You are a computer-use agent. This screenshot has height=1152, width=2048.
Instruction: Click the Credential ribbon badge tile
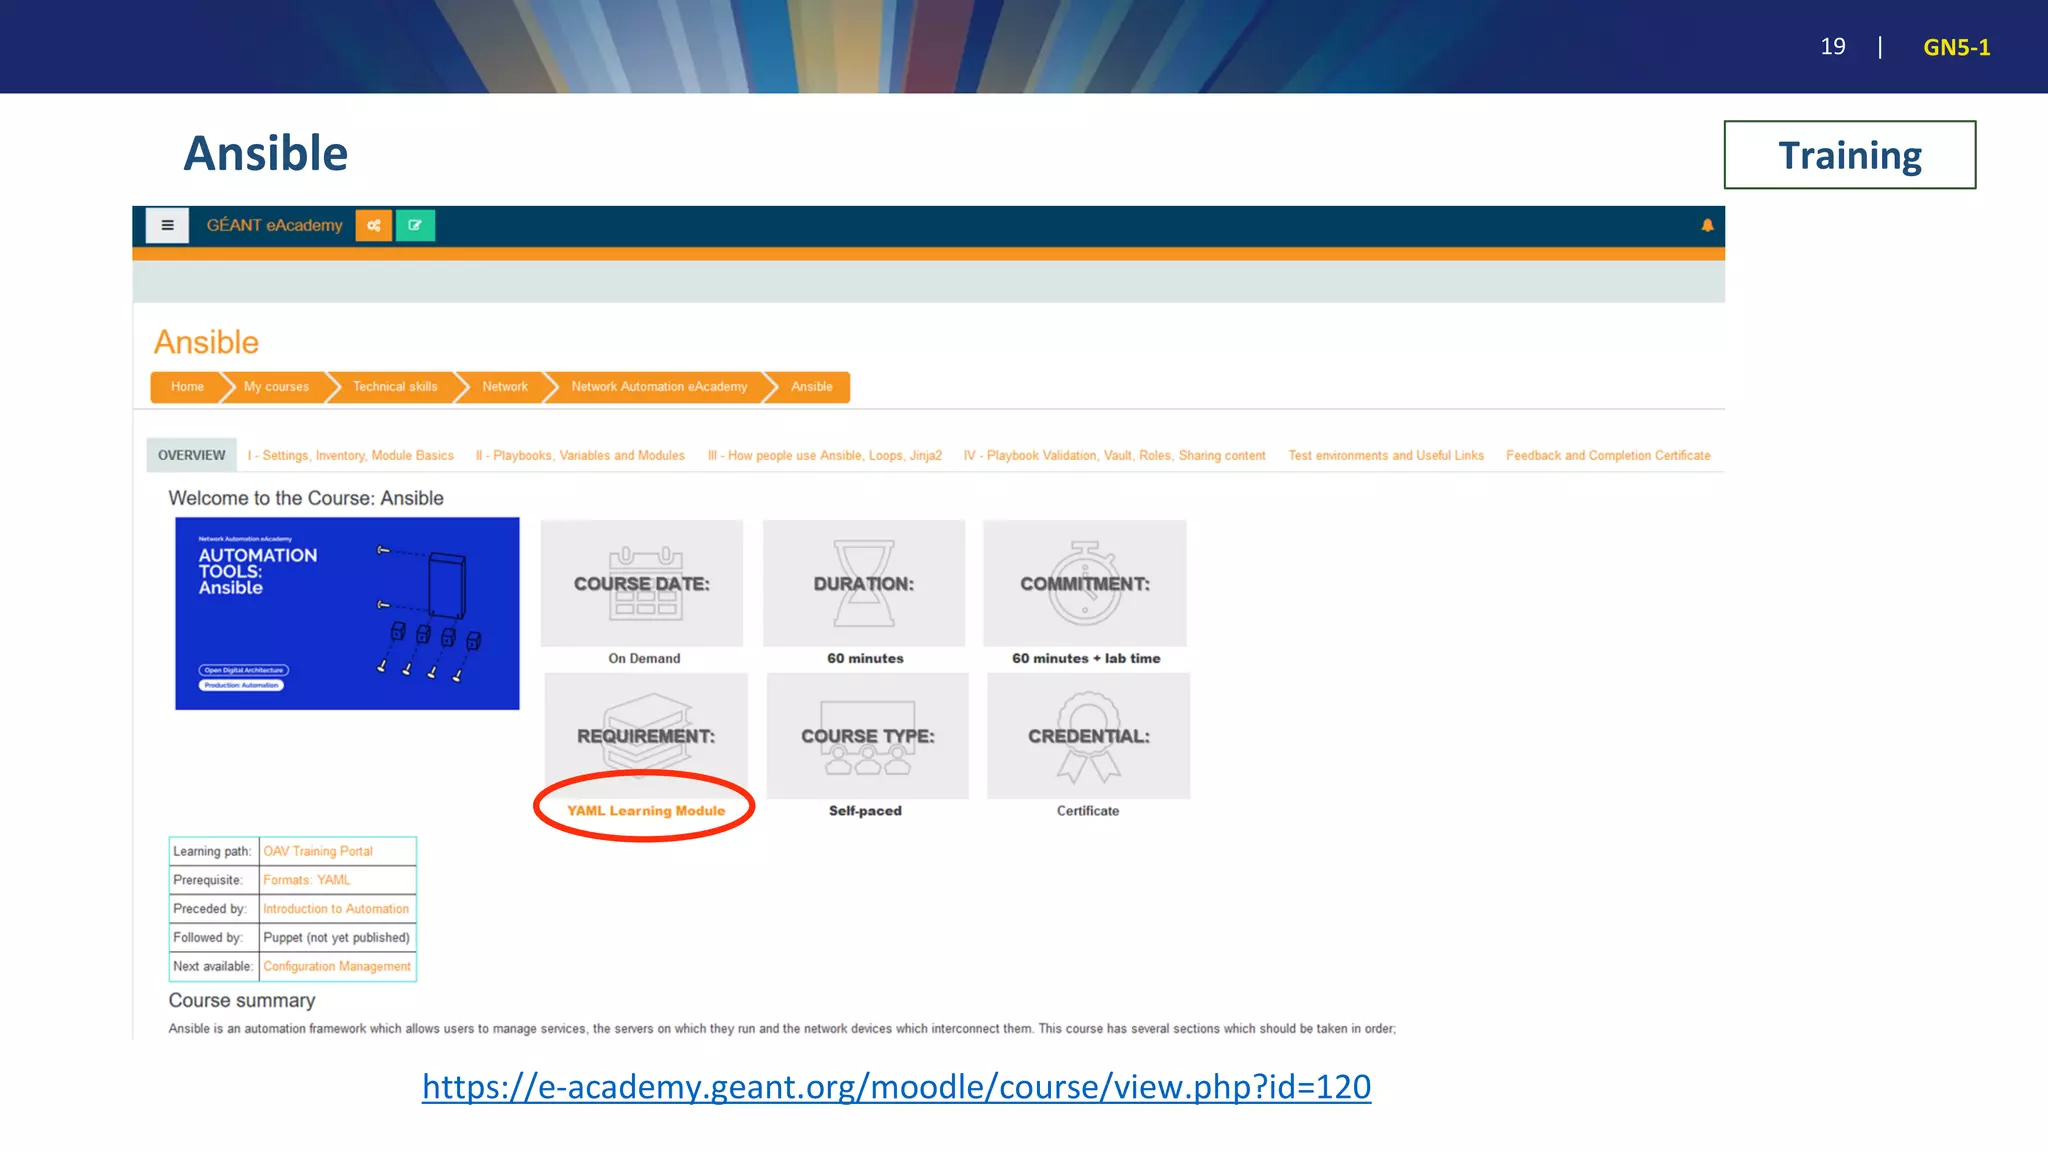1088,737
